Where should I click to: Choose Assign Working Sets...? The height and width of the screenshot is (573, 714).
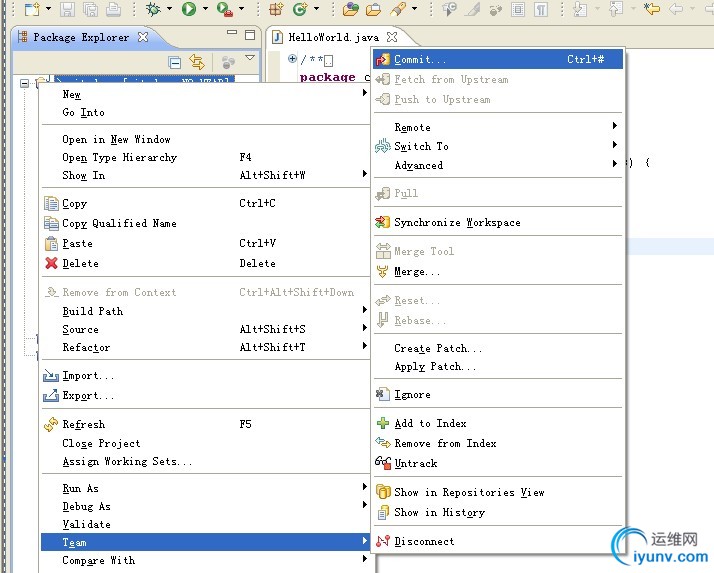[205, 462]
